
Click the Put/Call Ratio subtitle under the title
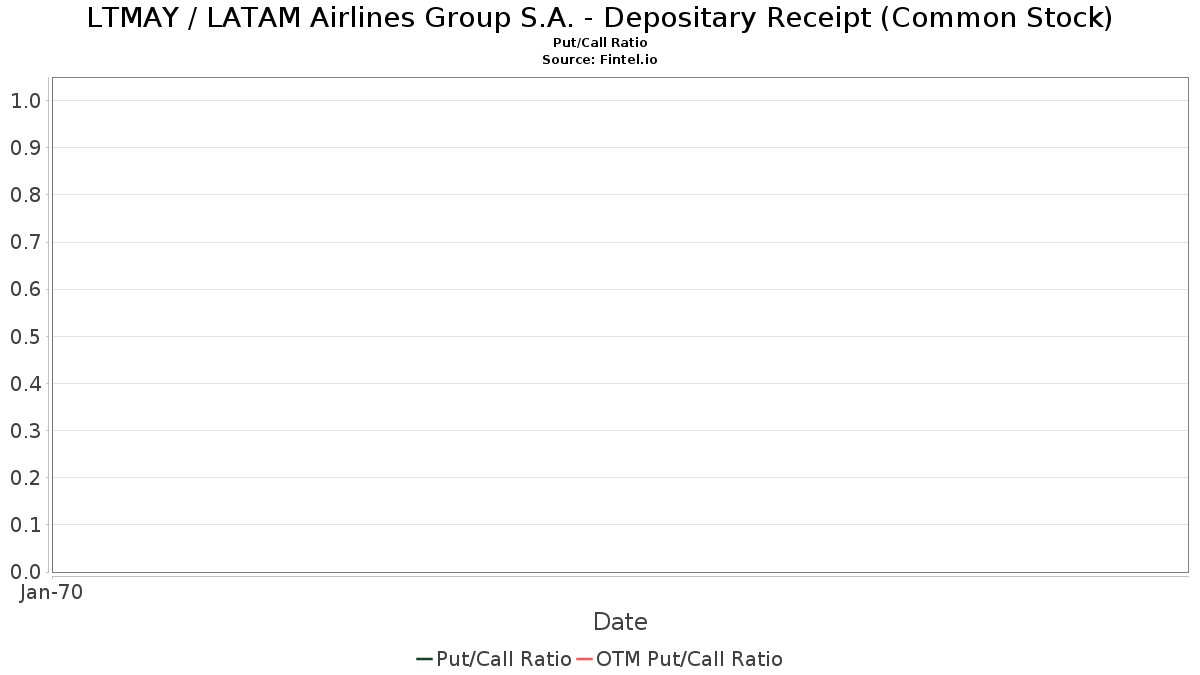(600, 43)
